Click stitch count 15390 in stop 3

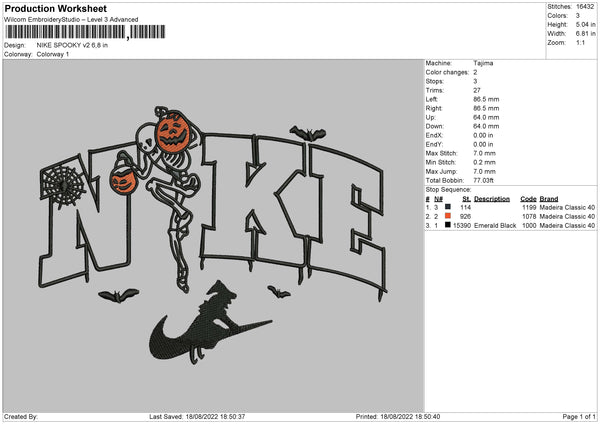coord(462,226)
